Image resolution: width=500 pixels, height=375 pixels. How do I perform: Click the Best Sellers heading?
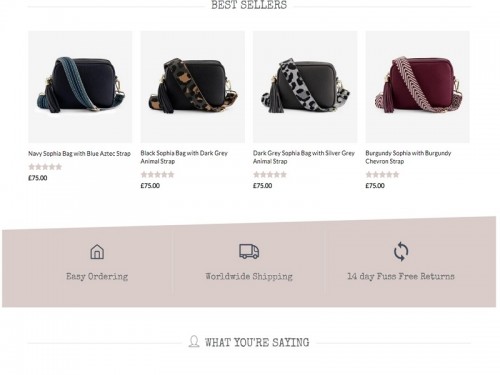pos(249,5)
